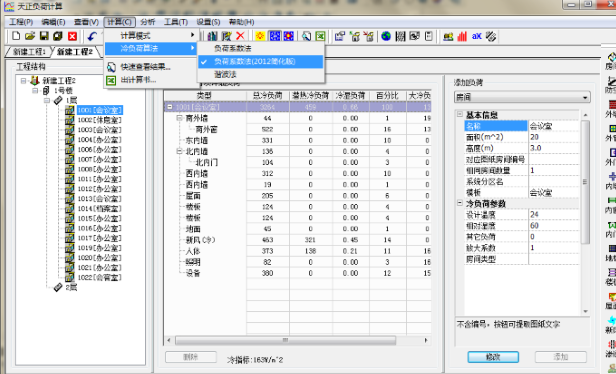Click the green spreadsheet export toolbar icon
This screenshot has width=616, height=374.
click(321, 36)
